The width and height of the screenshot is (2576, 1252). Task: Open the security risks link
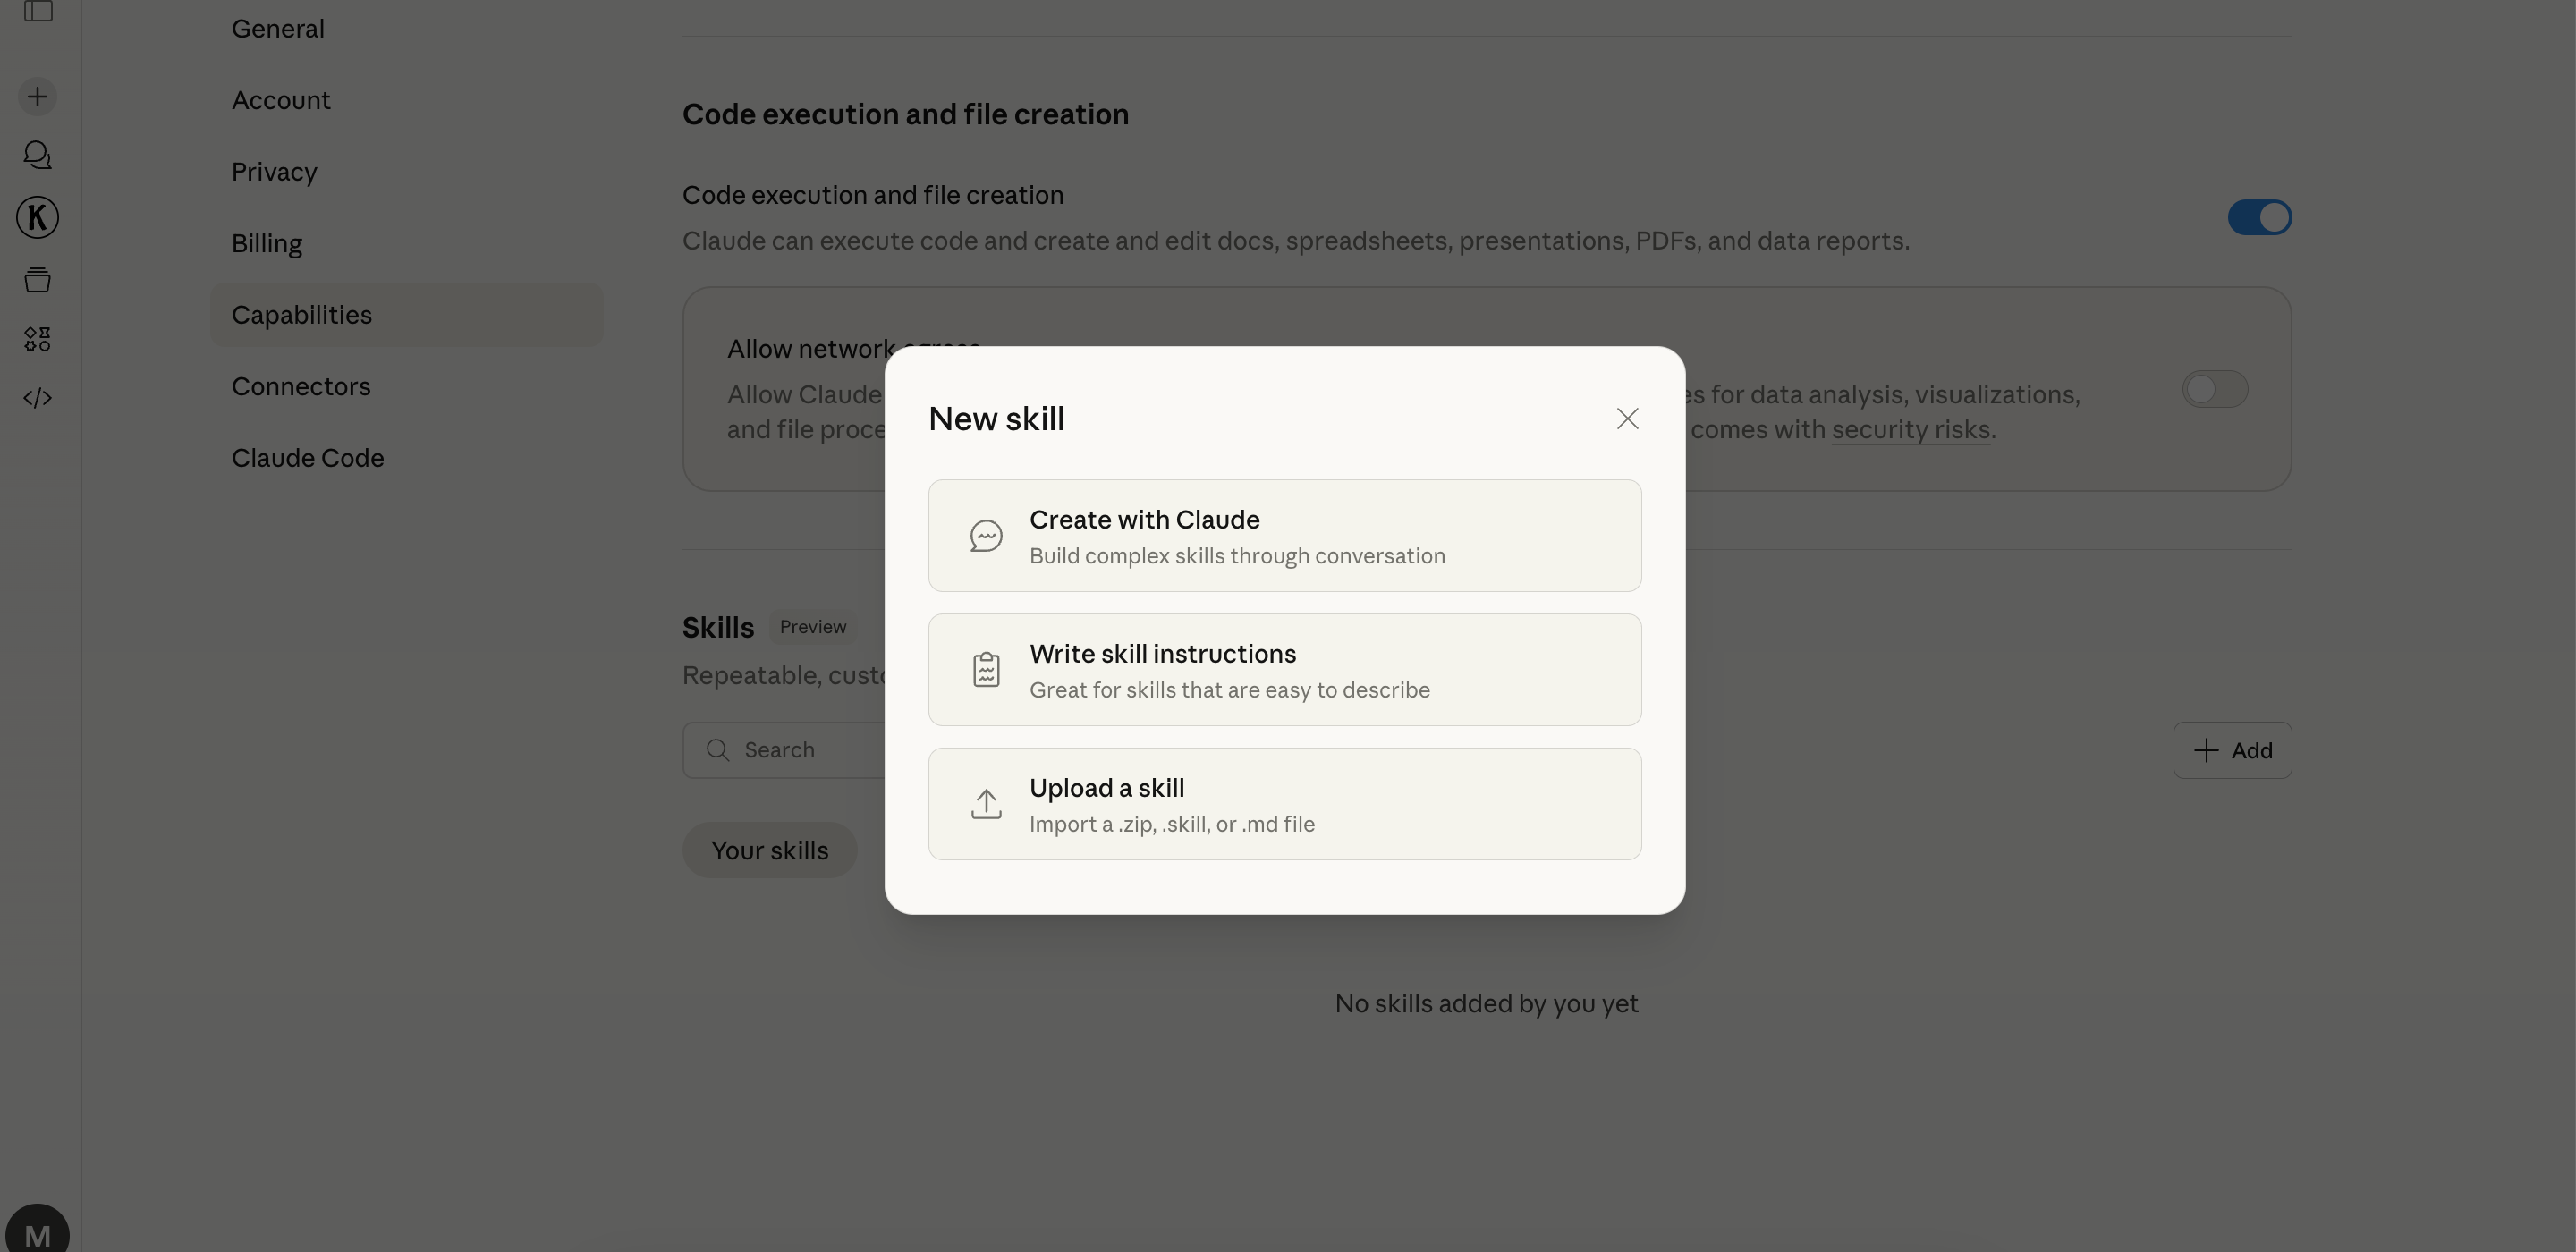(1910, 430)
